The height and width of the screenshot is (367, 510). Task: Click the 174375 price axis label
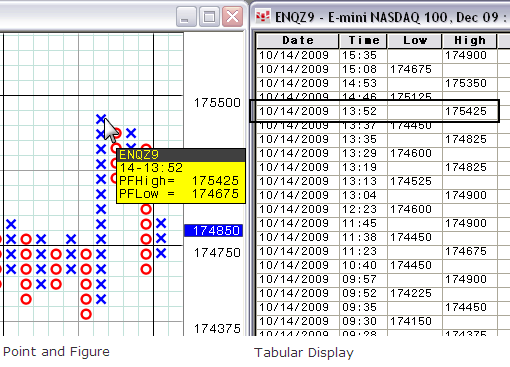pyautogui.click(x=217, y=329)
